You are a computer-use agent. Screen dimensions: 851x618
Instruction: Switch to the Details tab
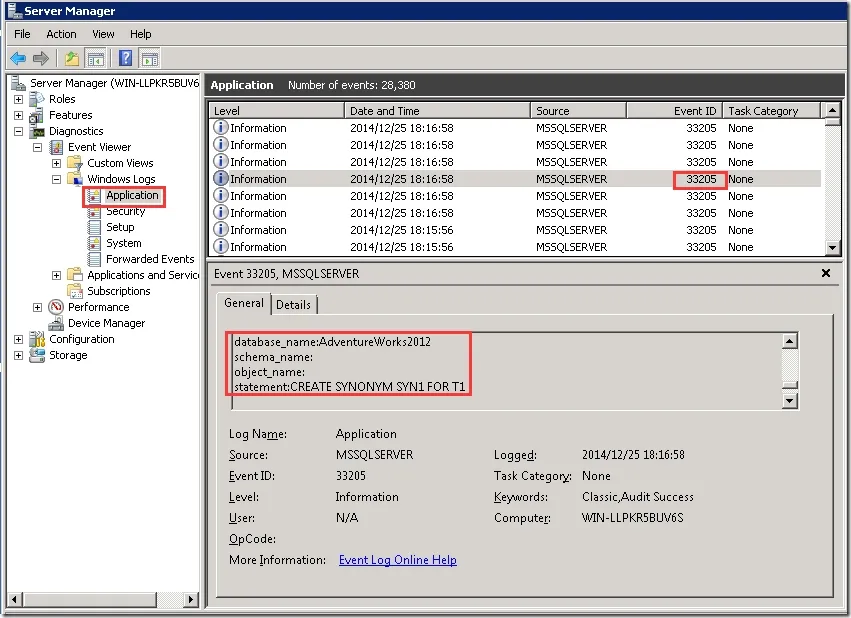(x=294, y=304)
